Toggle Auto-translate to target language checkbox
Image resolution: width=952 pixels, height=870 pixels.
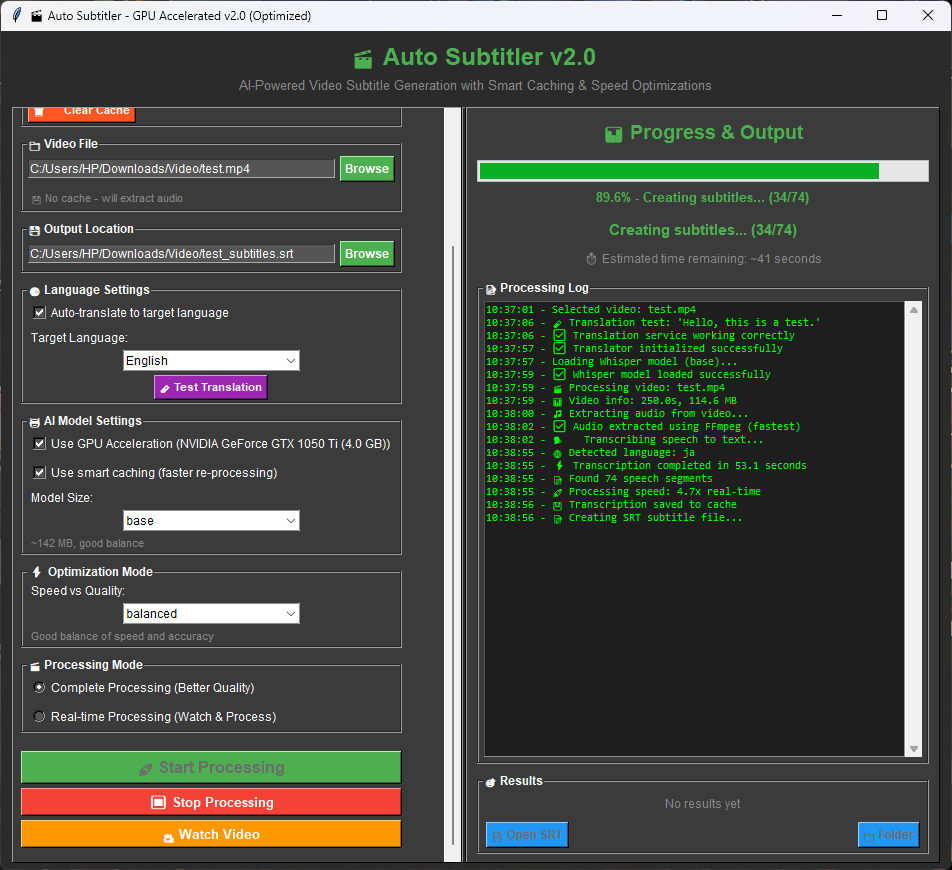point(39,313)
